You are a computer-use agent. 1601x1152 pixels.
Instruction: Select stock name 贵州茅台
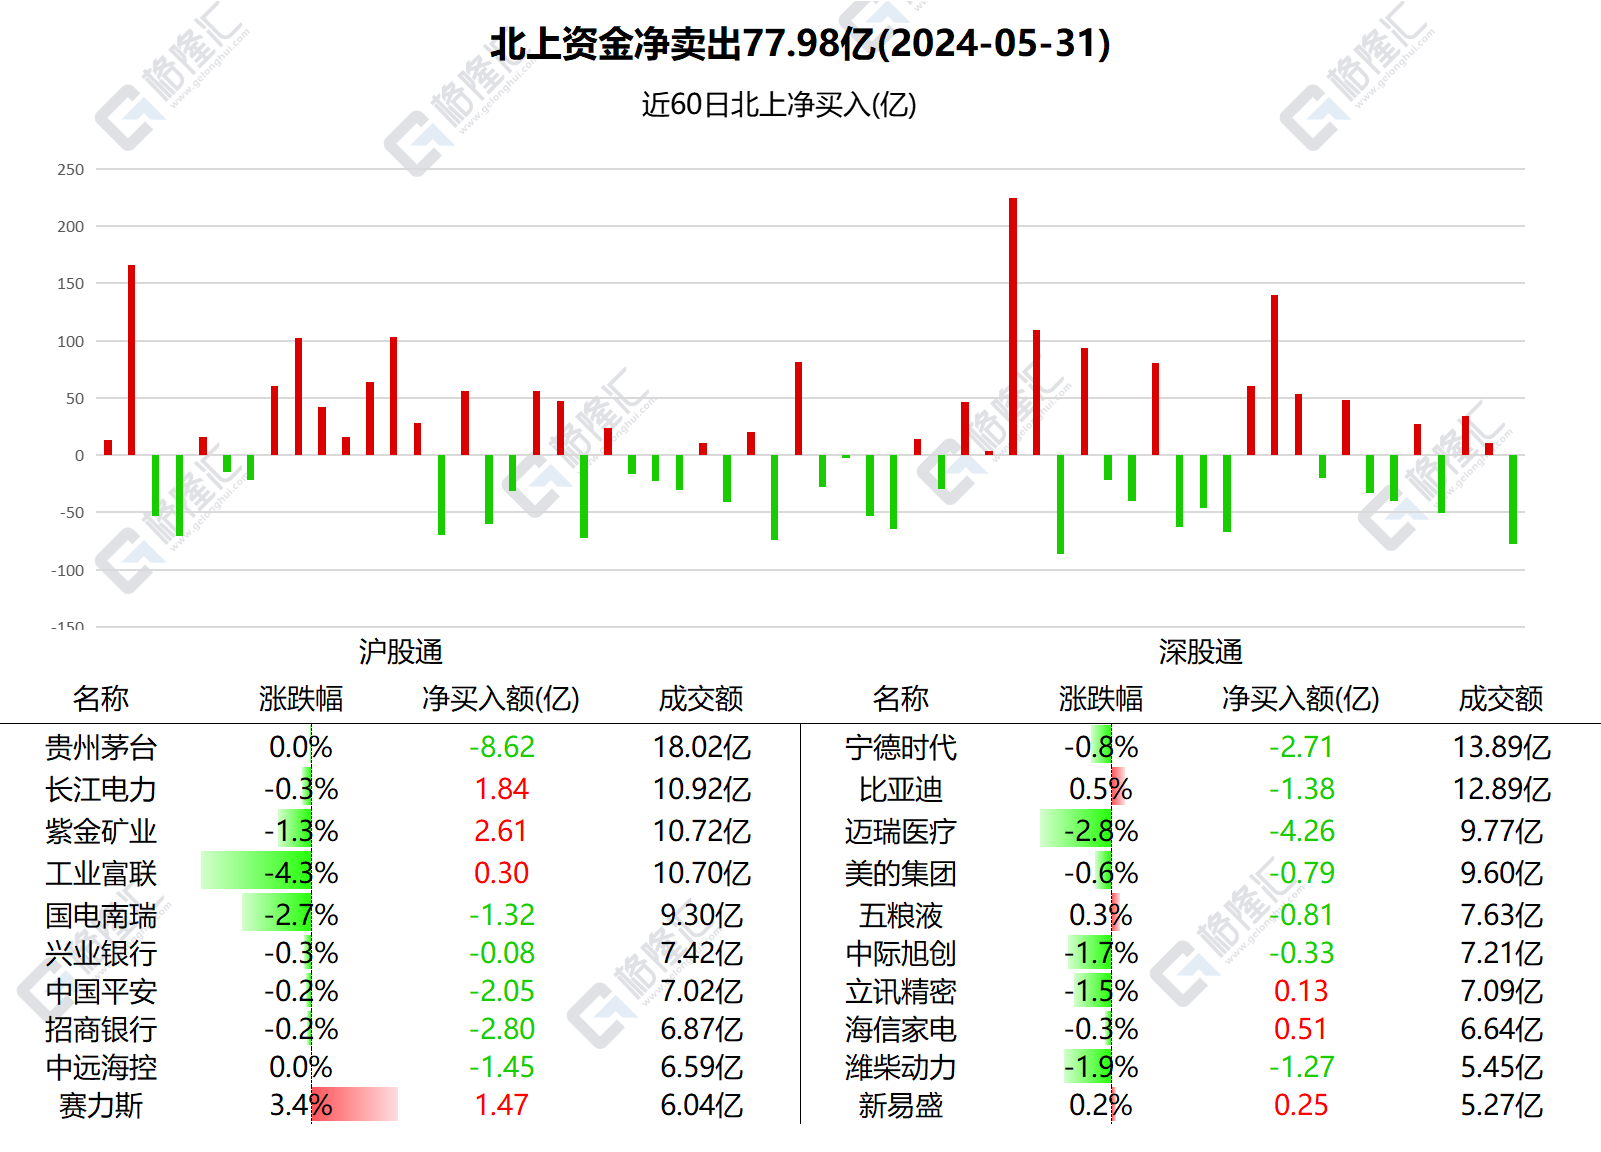(x=101, y=747)
